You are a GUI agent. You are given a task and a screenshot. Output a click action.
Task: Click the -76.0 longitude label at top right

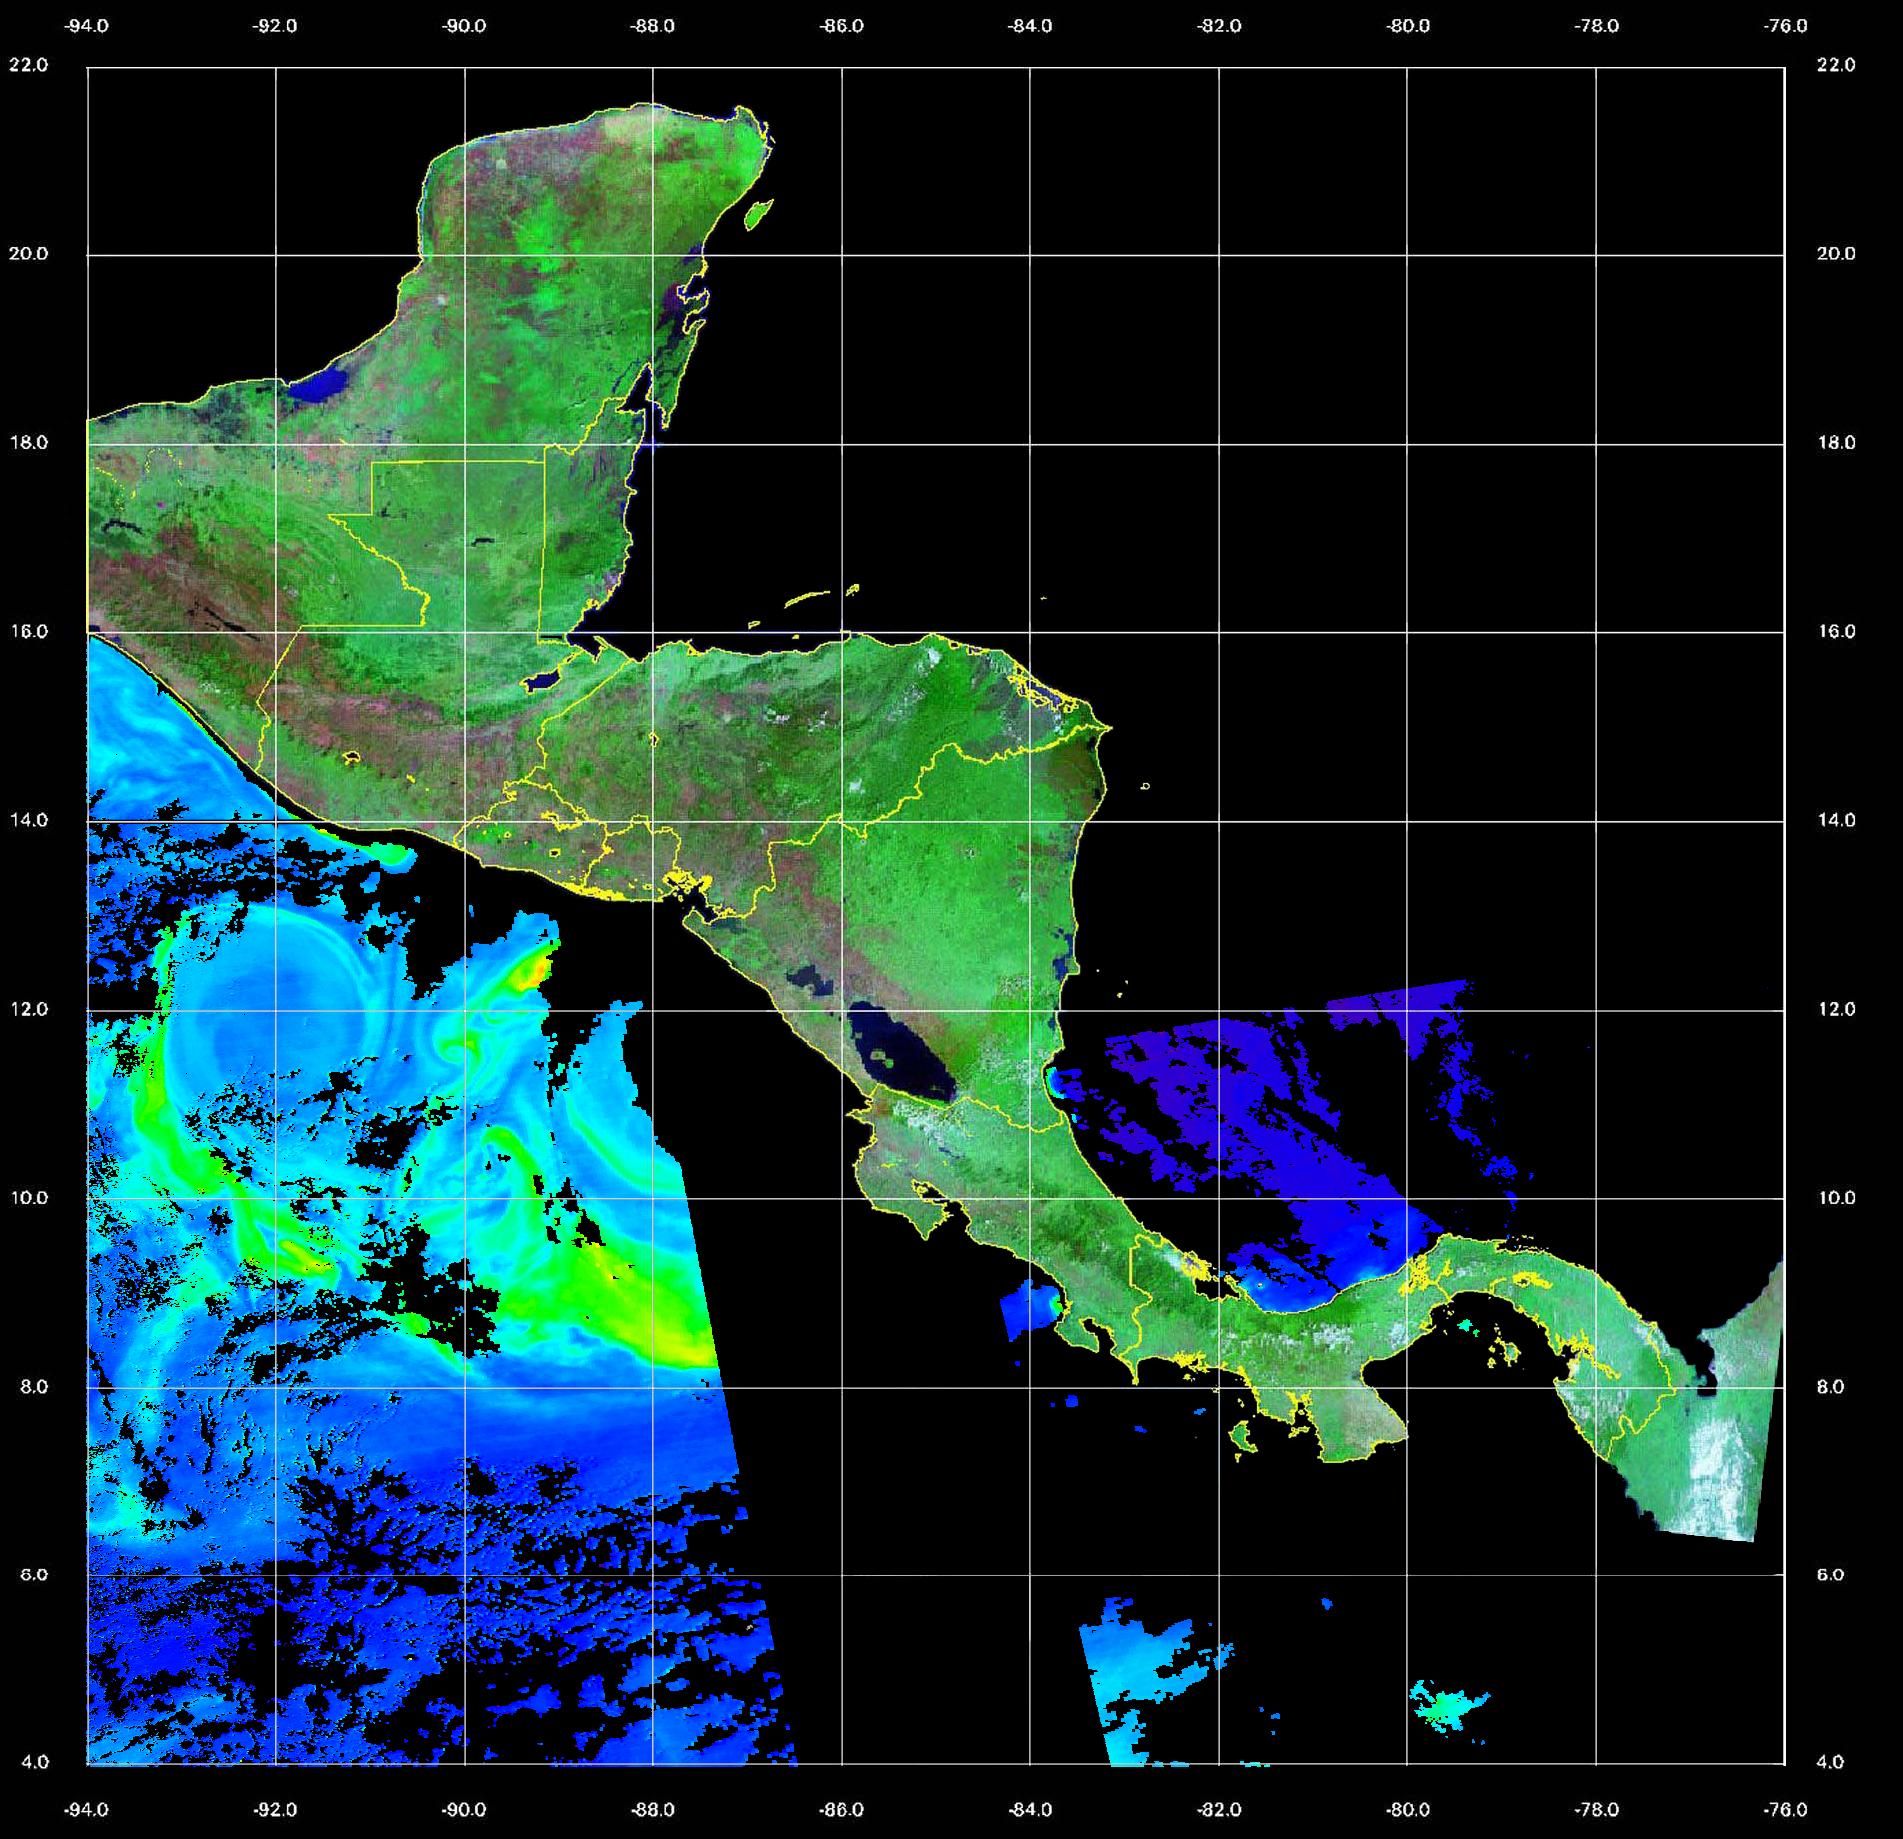click(x=1786, y=26)
